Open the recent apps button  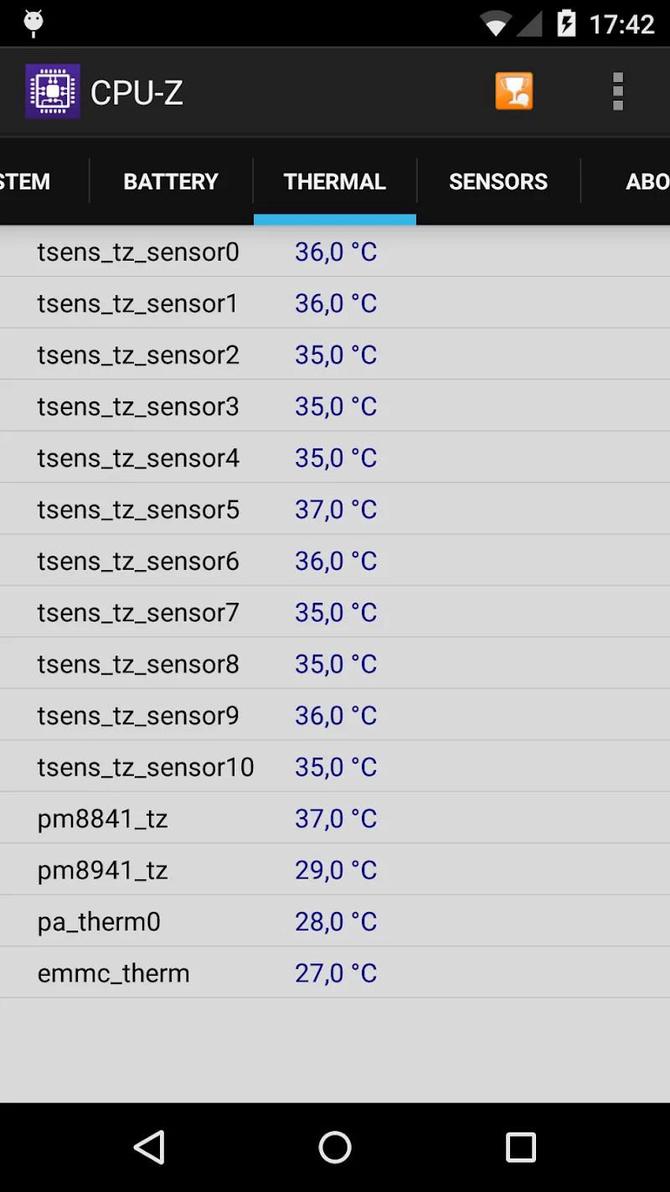(x=520, y=1147)
